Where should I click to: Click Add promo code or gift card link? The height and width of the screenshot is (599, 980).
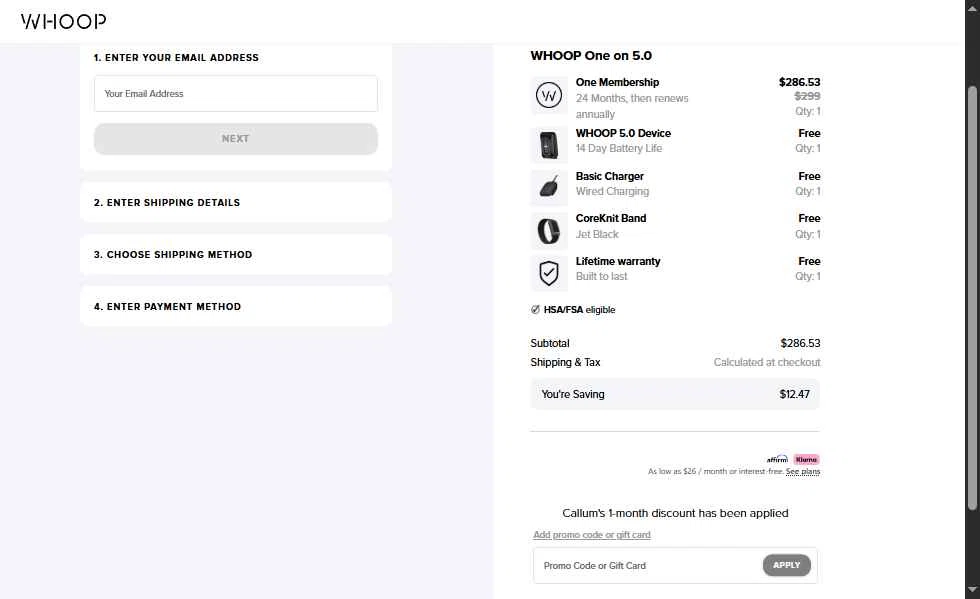tap(592, 535)
